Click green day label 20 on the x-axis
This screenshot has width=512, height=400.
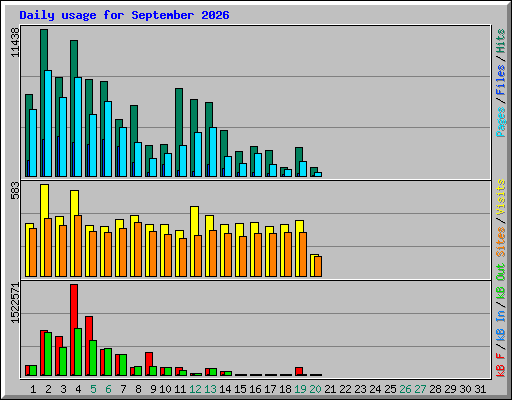pyautogui.click(x=315, y=389)
